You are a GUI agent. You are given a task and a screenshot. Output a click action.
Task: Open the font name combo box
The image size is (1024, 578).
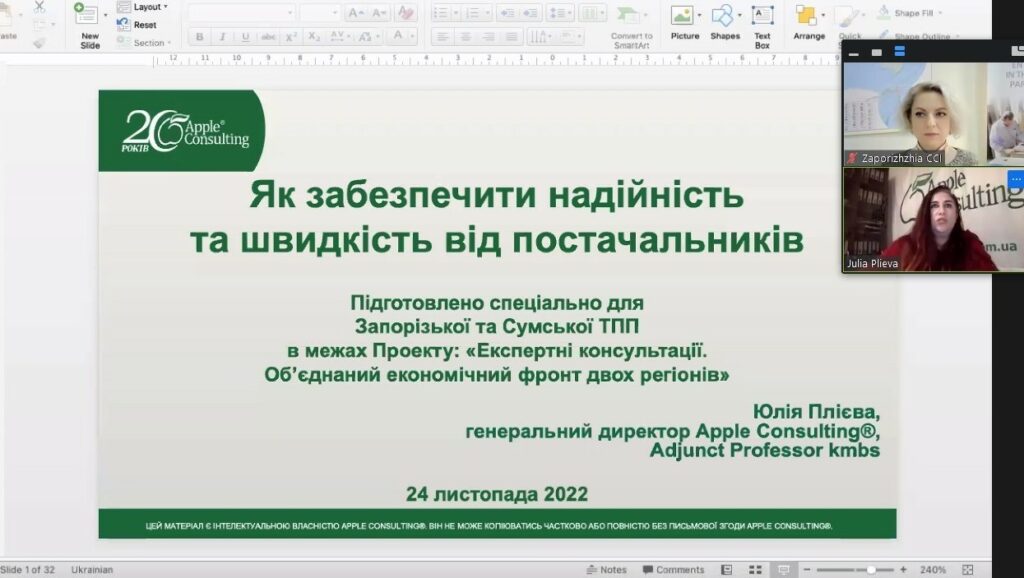[241, 12]
